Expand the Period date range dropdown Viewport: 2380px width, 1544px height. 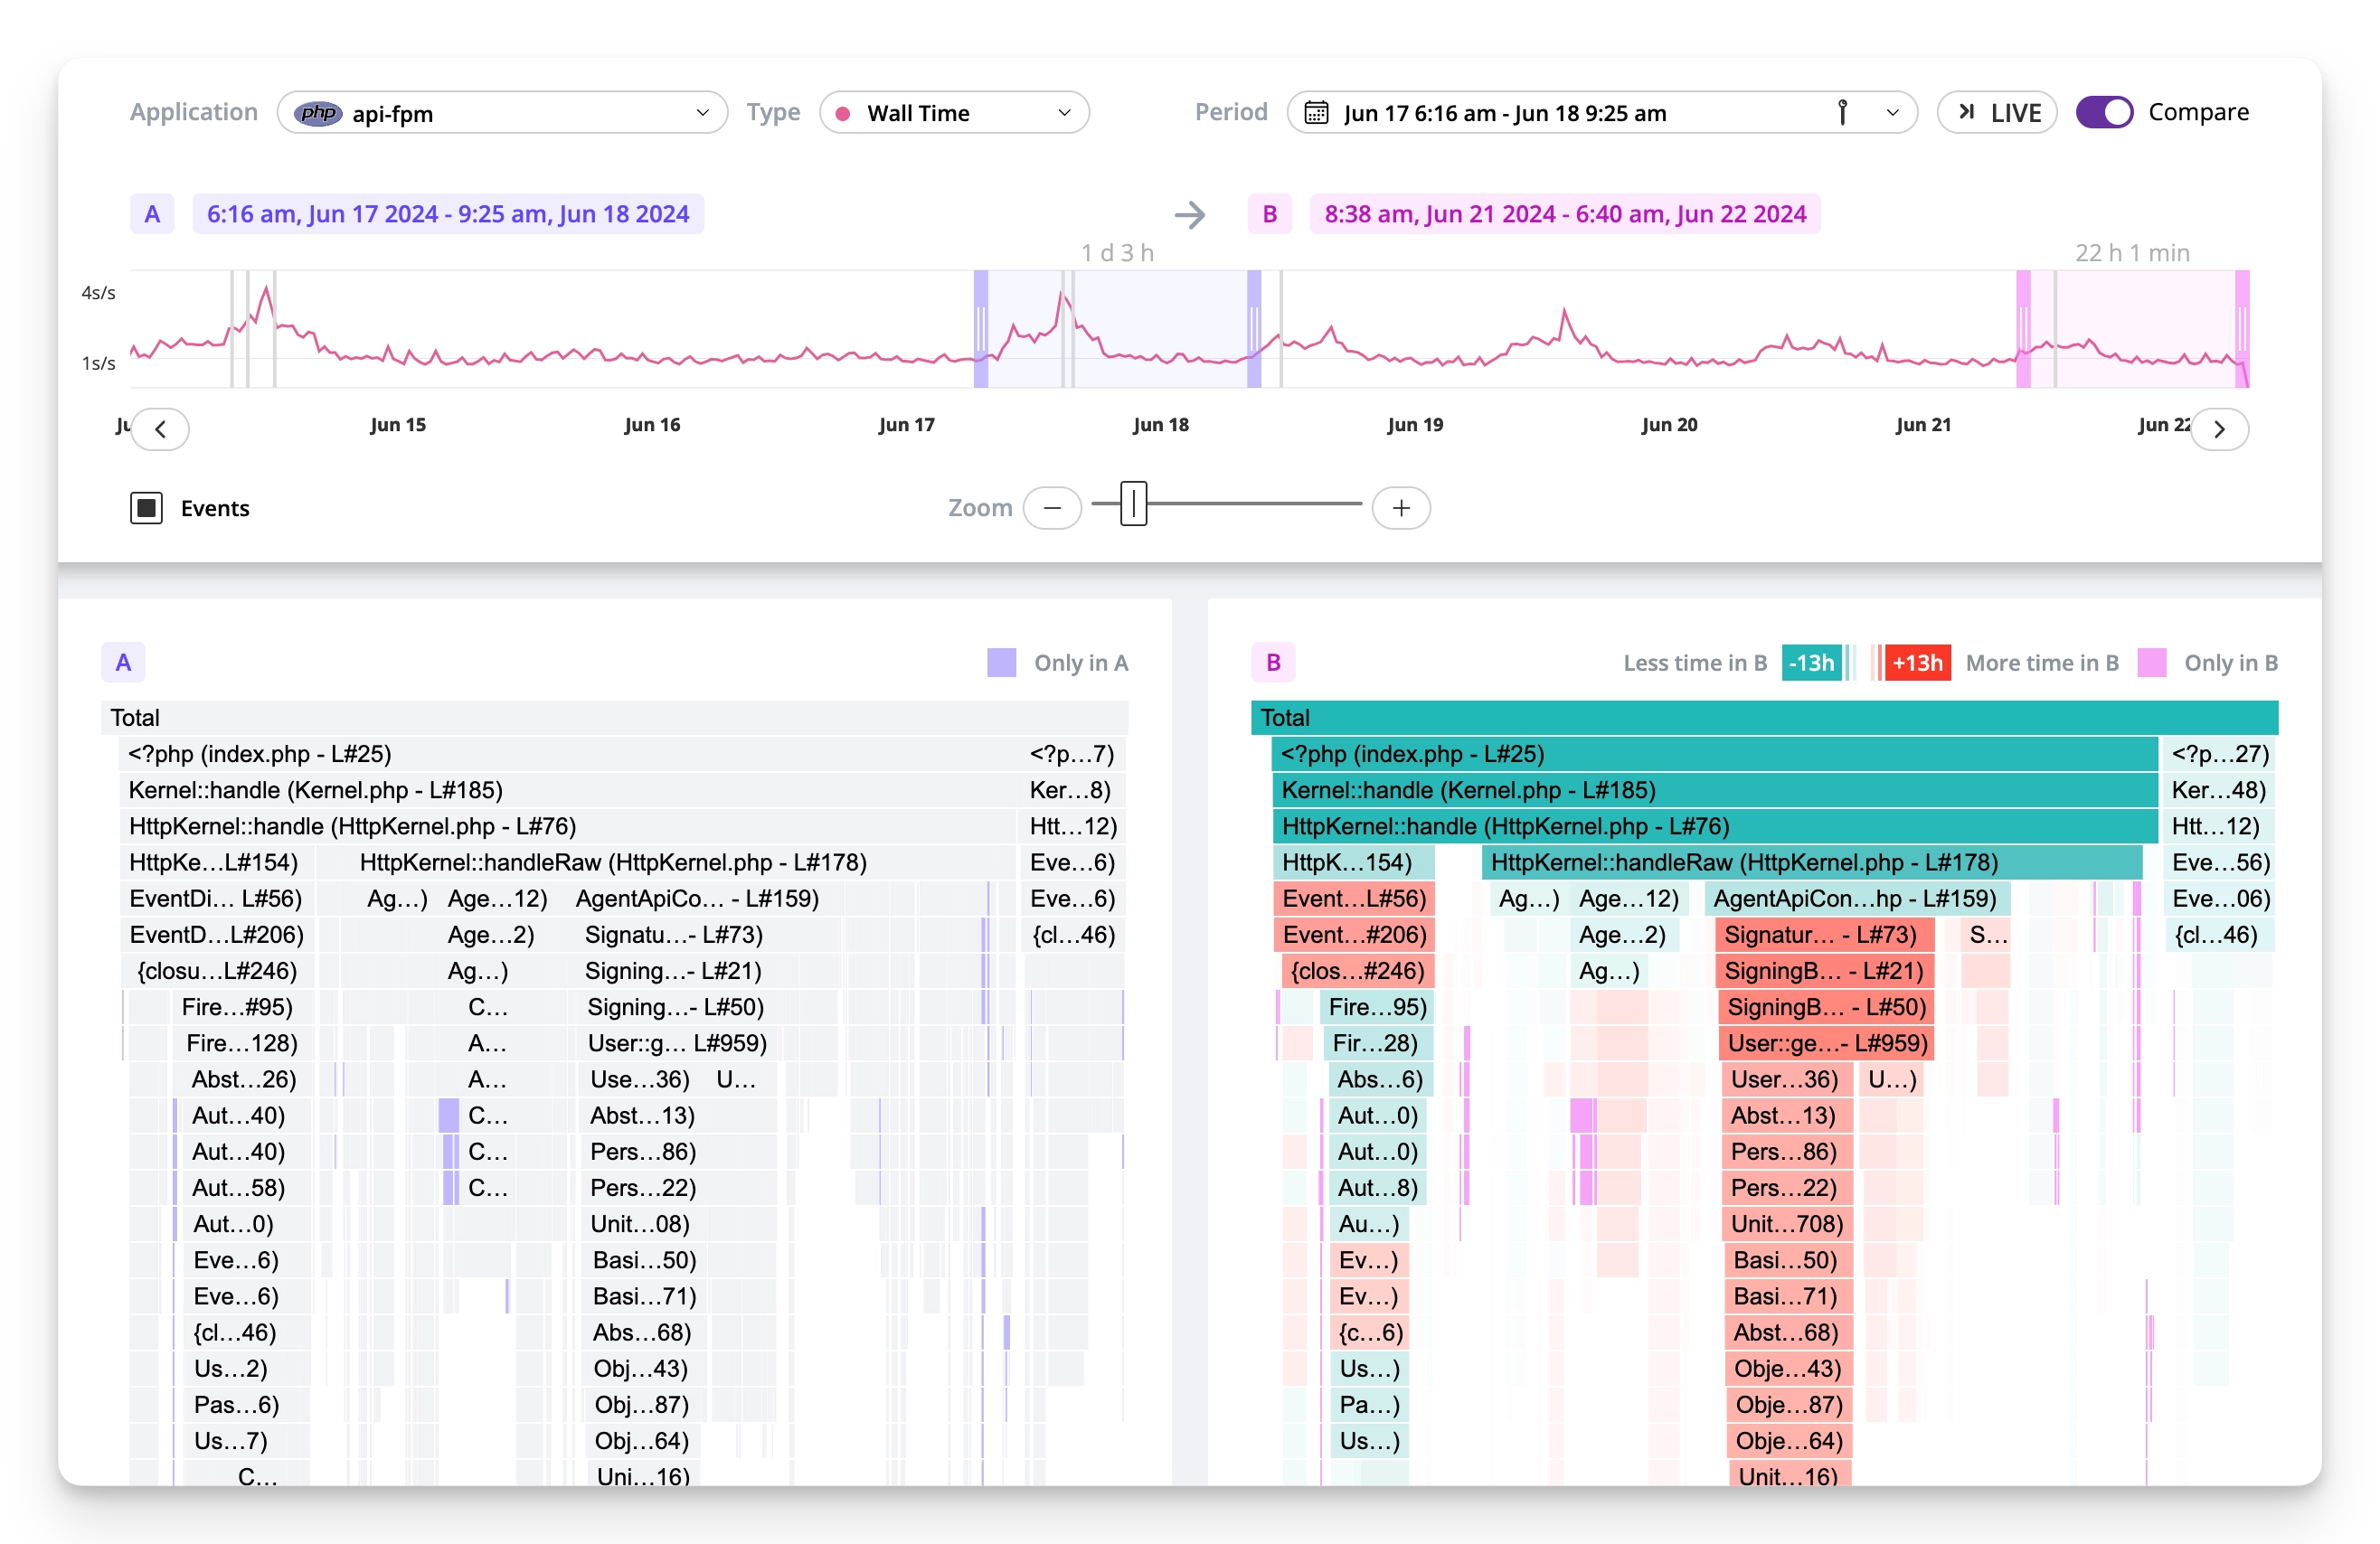tap(1892, 112)
